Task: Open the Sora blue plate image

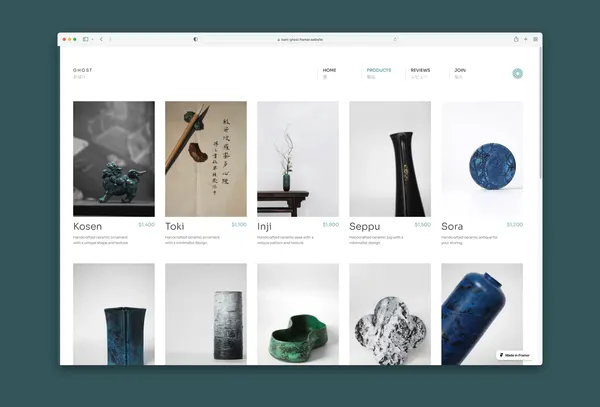Action: click(482, 159)
